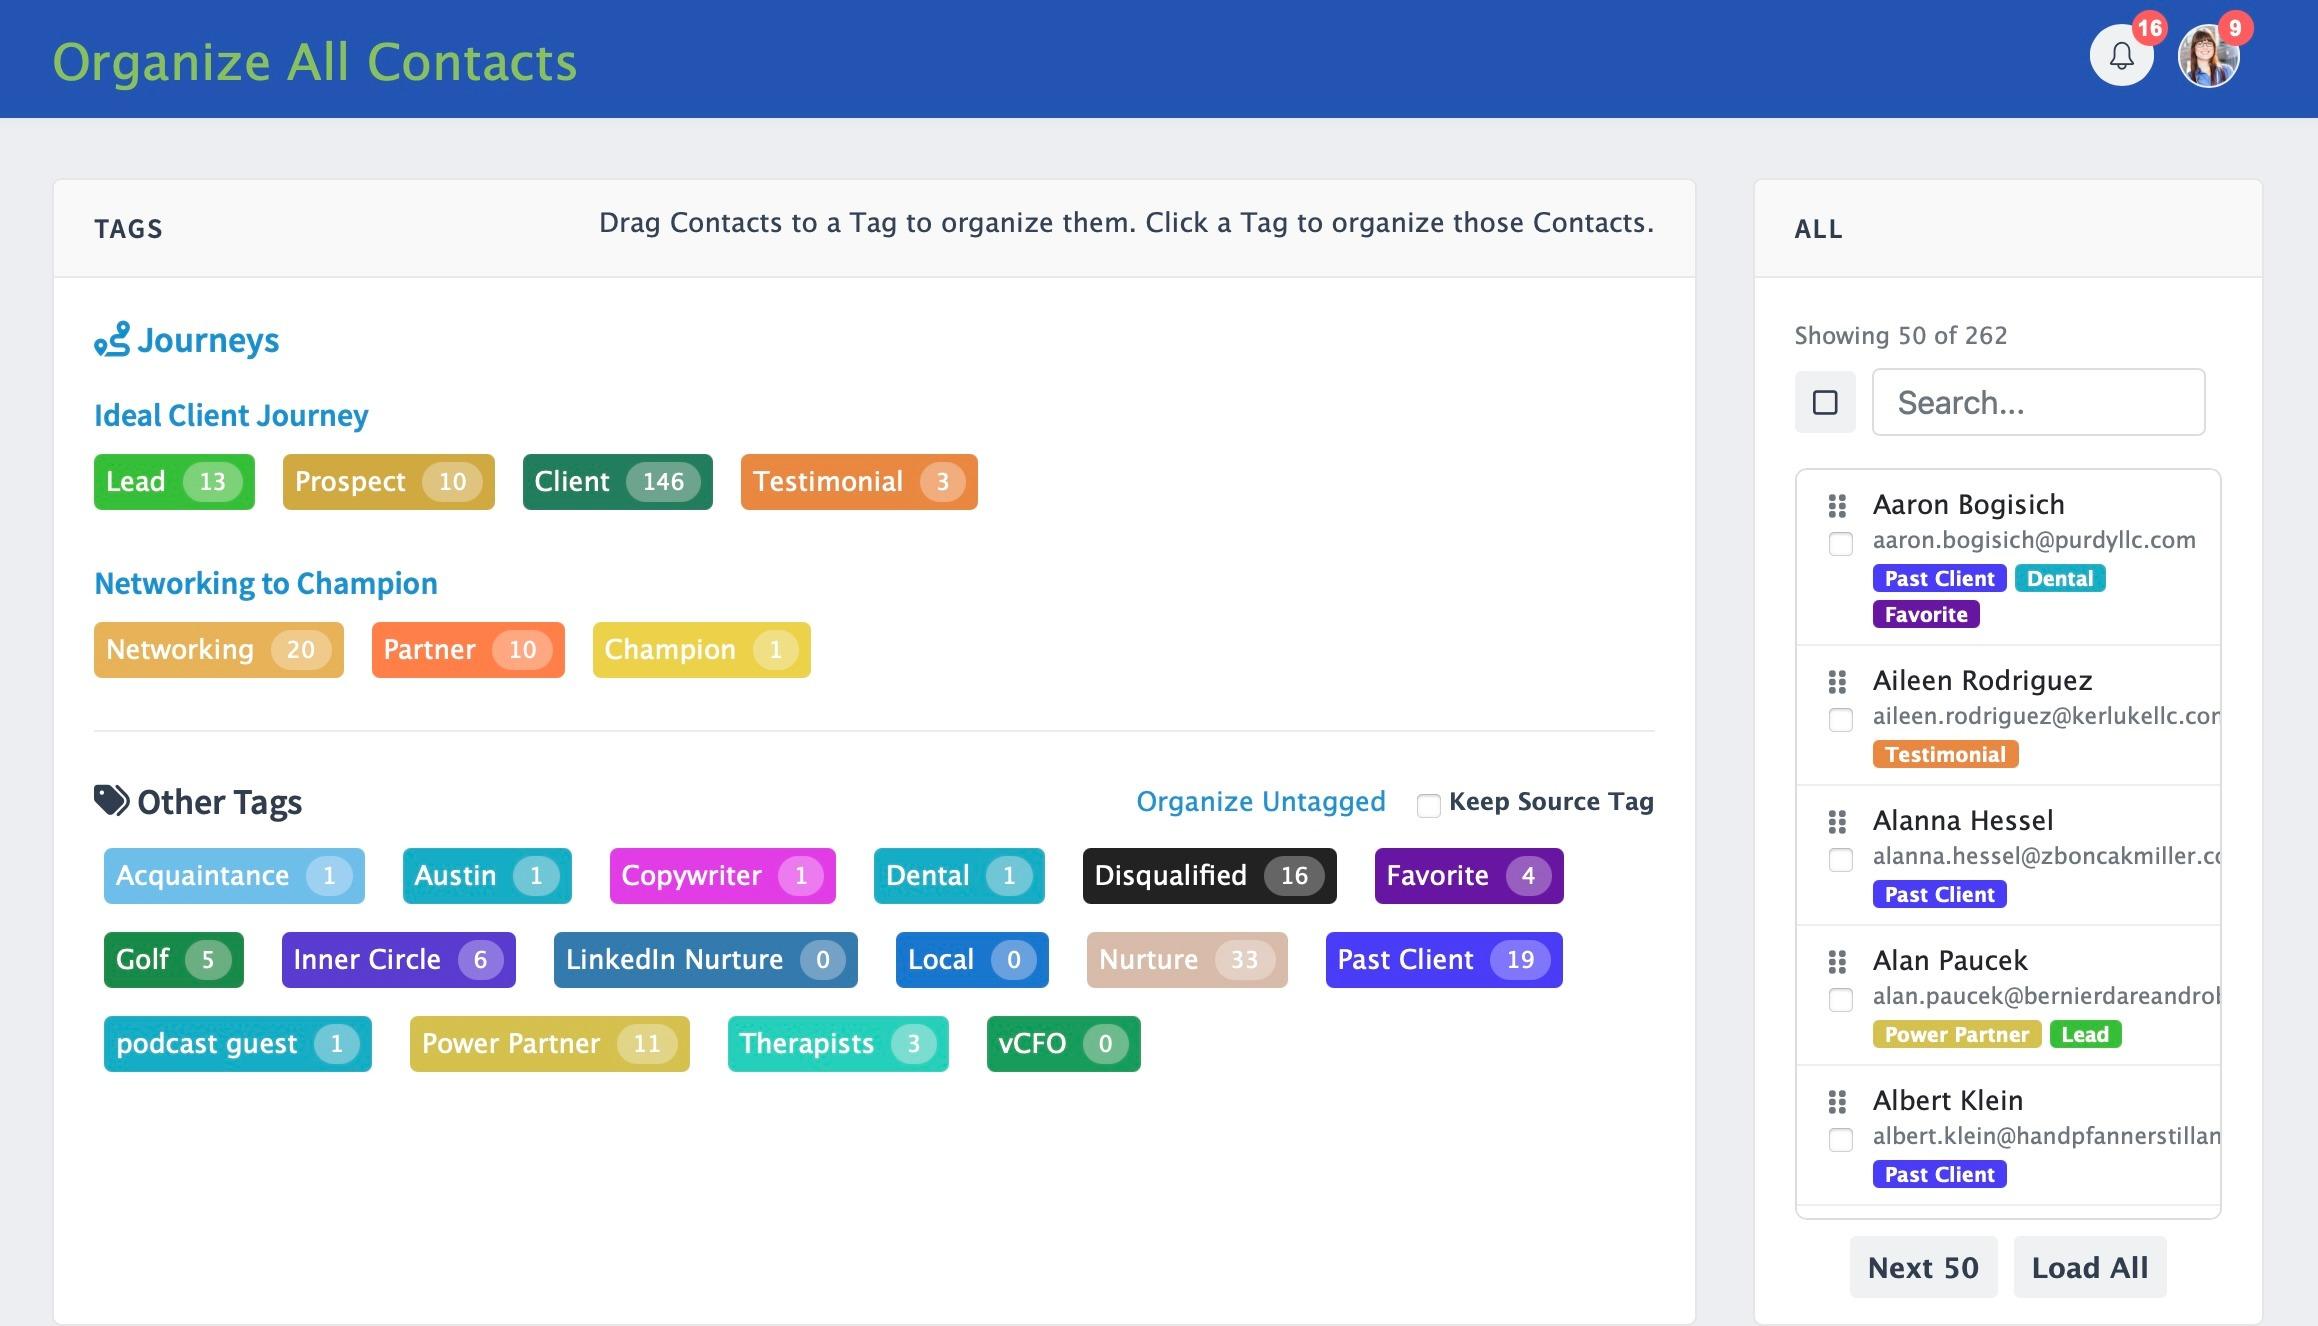Click the Load All button
This screenshot has height=1326, width=2318.
click(x=2090, y=1267)
